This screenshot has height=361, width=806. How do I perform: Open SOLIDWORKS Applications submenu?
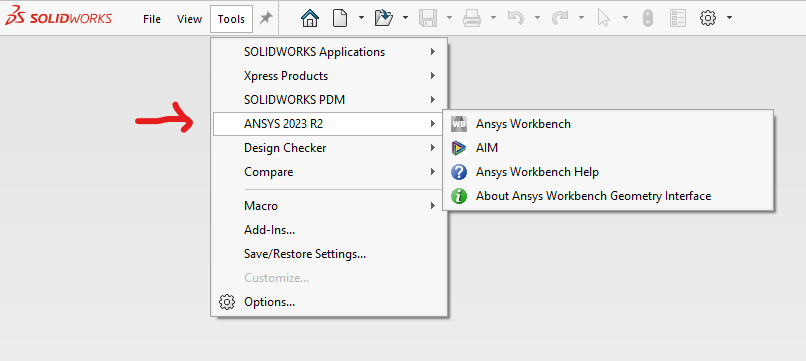(x=329, y=52)
